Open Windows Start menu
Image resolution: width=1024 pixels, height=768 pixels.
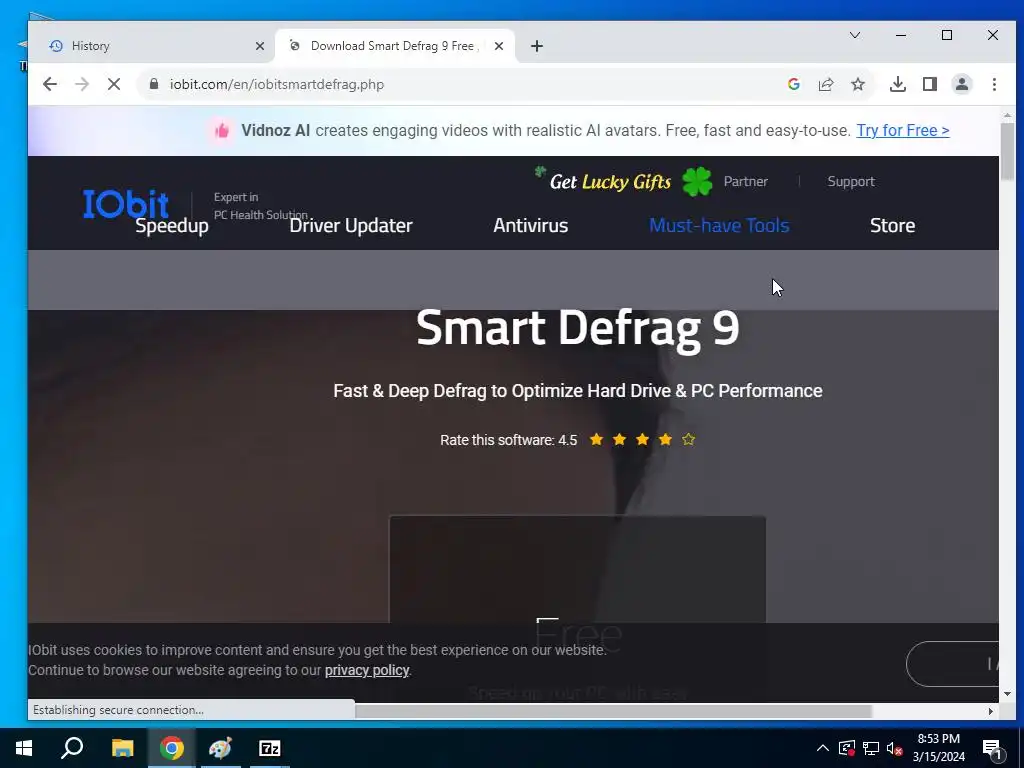tap(24, 748)
